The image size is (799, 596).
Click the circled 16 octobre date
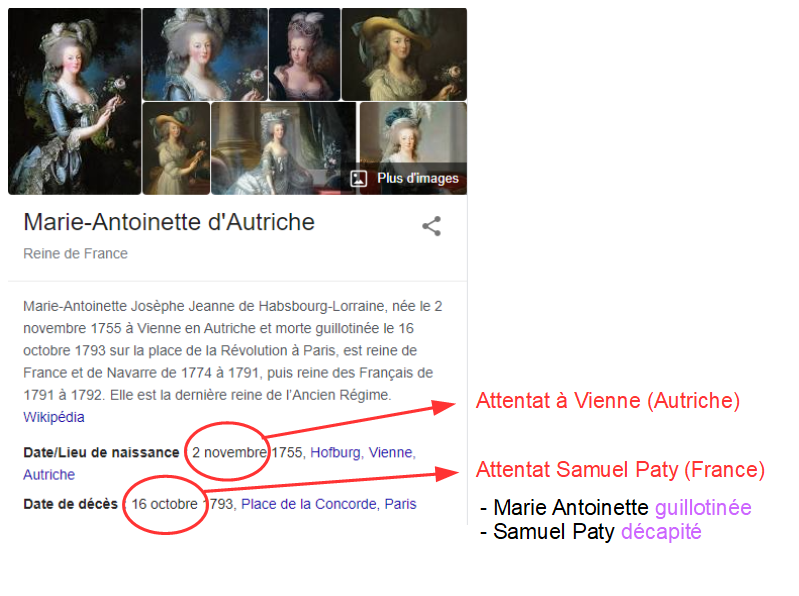tap(165, 504)
